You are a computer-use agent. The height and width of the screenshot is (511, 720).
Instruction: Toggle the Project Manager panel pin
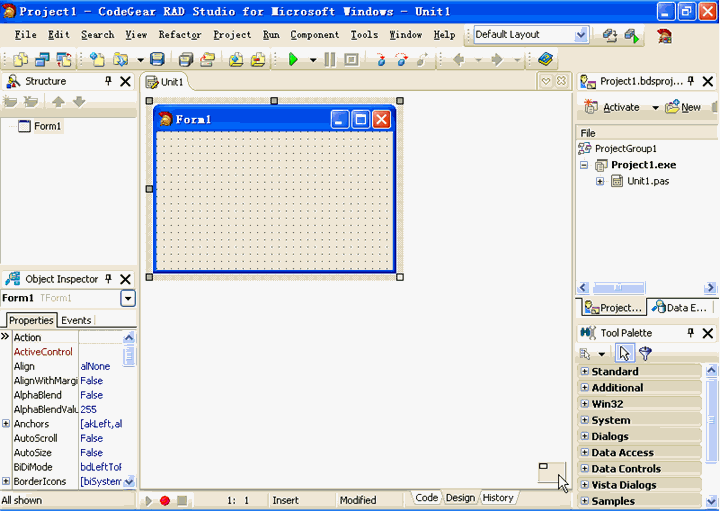point(691,81)
